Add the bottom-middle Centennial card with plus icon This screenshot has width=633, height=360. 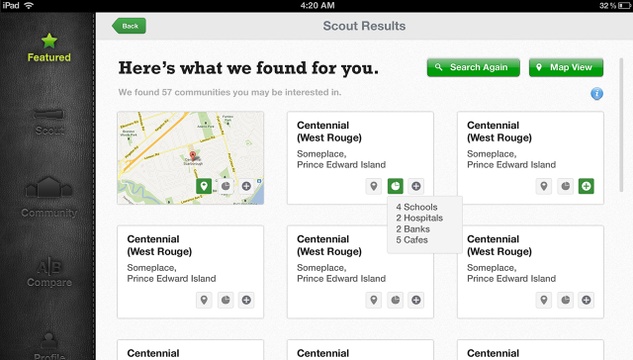tap(416, 300)
